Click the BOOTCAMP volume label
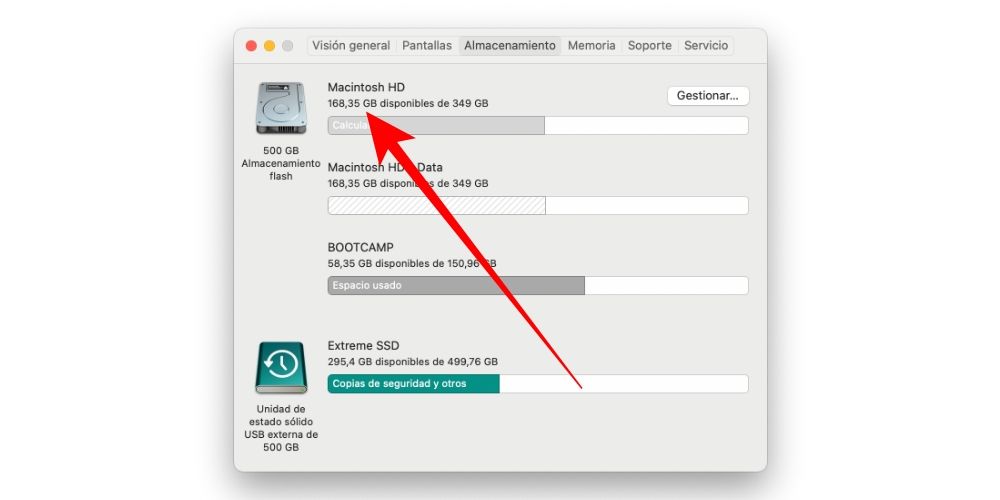 click(361, 247)
